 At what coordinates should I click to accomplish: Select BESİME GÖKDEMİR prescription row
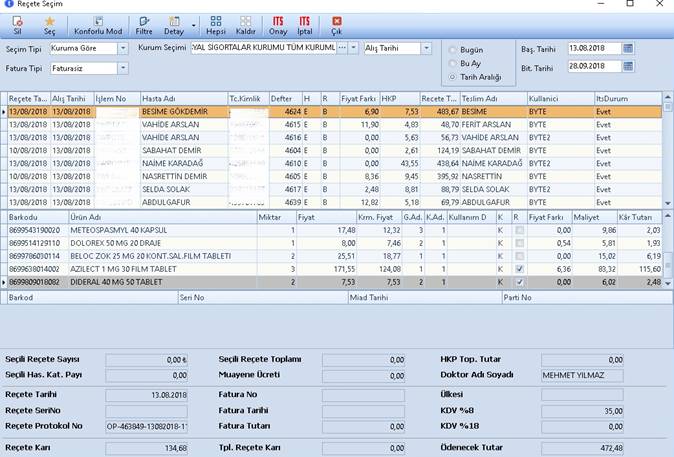click(x=334, y=111)
